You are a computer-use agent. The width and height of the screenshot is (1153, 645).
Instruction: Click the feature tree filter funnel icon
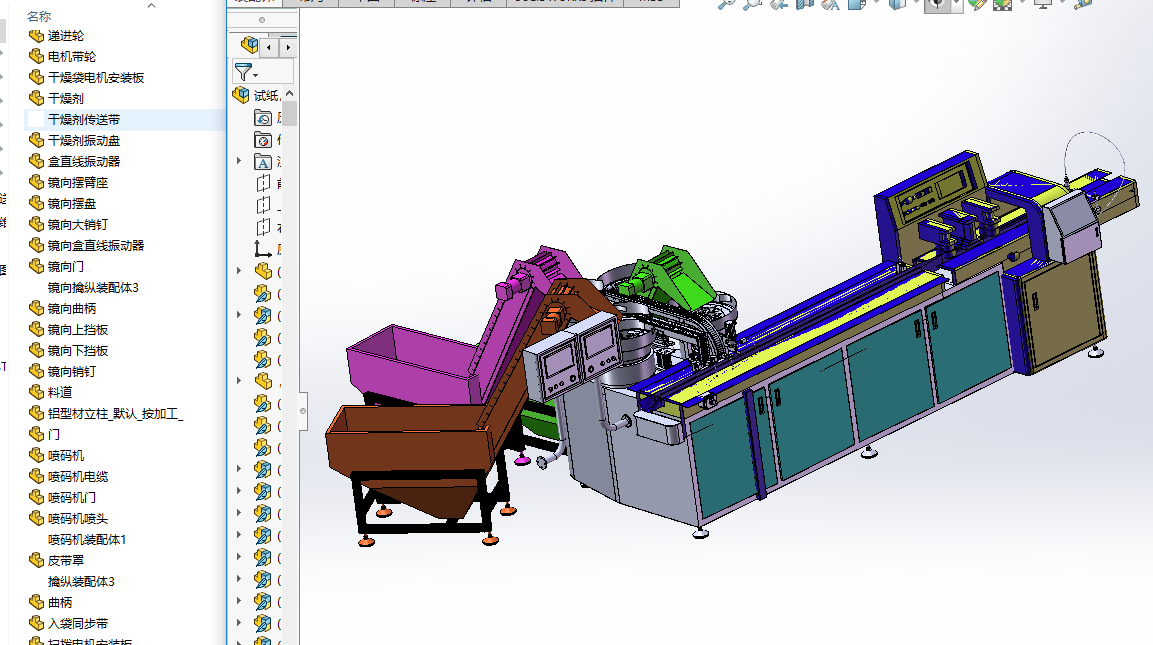[x=243, y=72]
